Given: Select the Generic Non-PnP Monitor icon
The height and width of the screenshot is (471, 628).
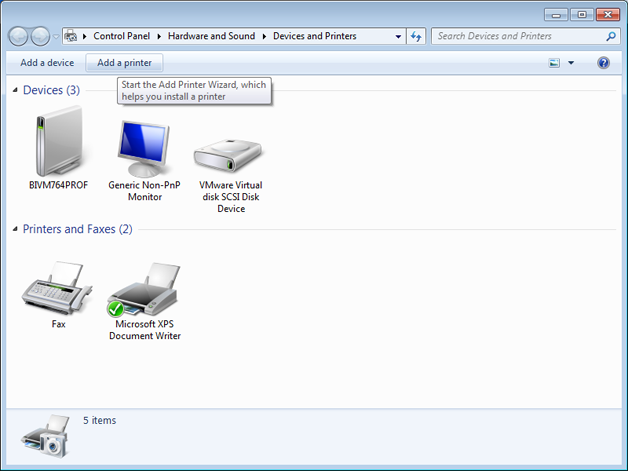Looking at the screenshot, I should point(144,149).
